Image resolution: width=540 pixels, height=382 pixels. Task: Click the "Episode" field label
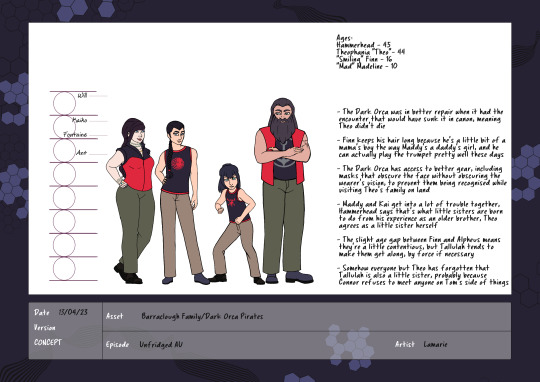(117, 344)
